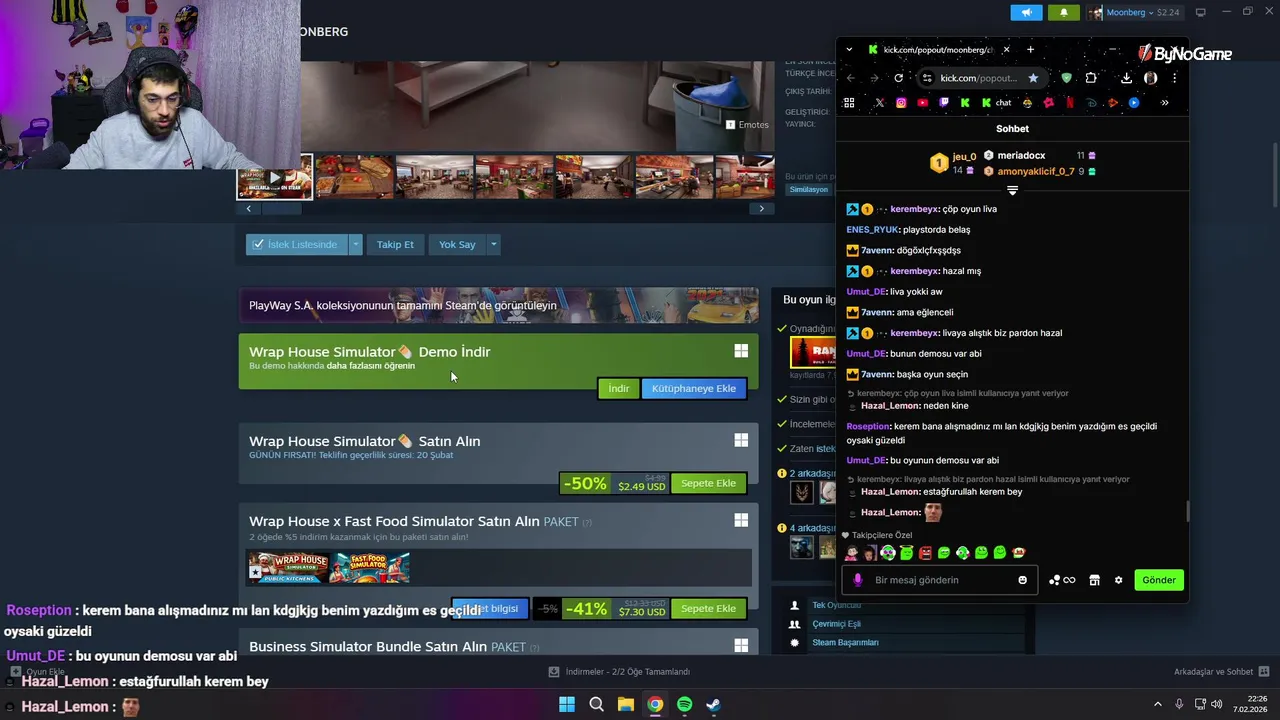
Task: Open the Kick shop icon in chat
Action: pos(1094,580)
